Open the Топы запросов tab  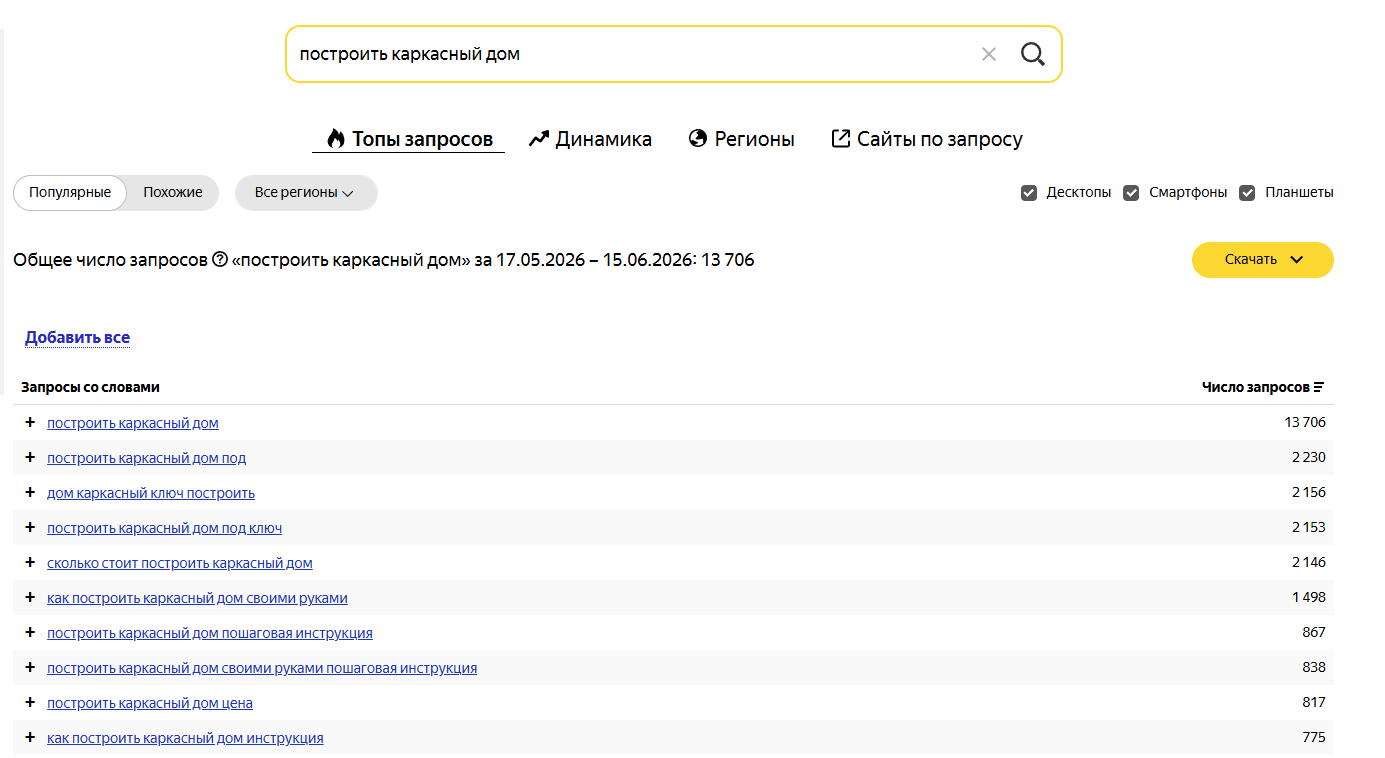click(409, 139)
